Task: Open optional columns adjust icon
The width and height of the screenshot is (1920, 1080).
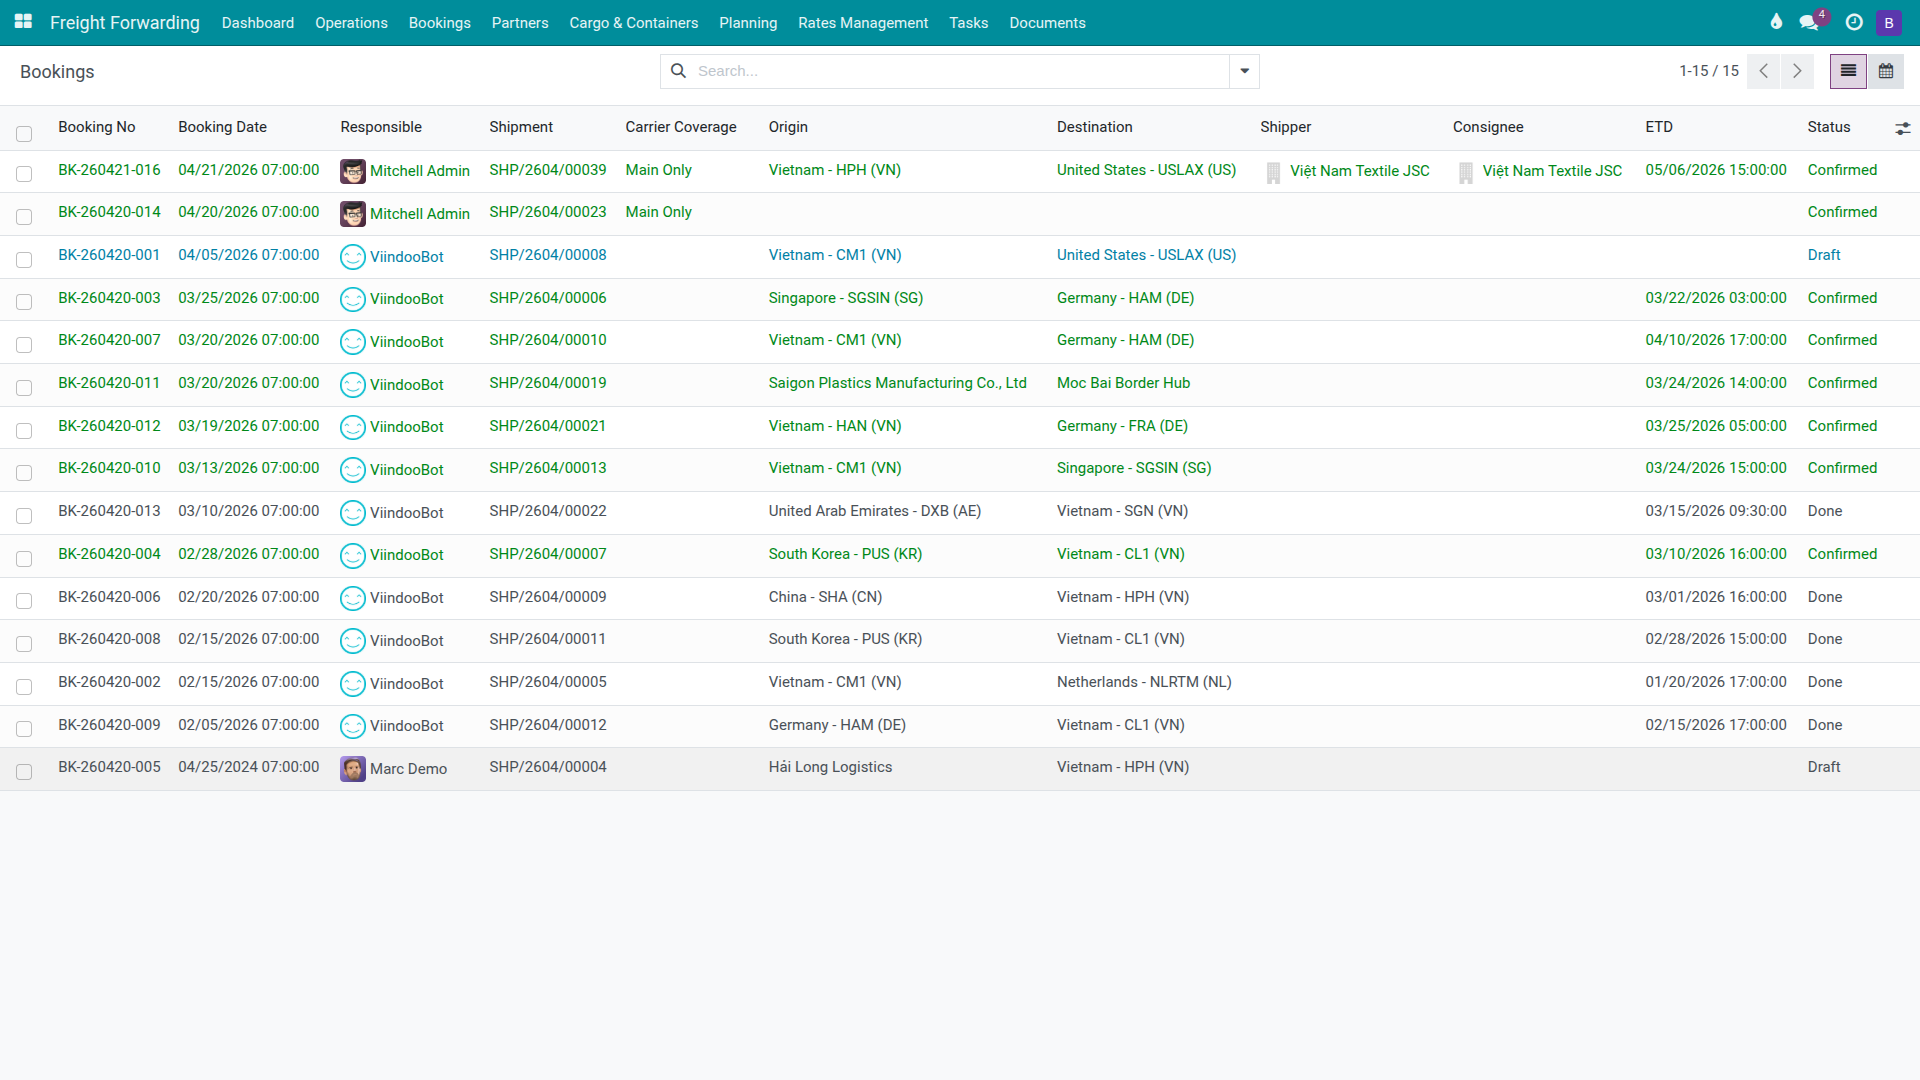Action: coord(1902,128)
